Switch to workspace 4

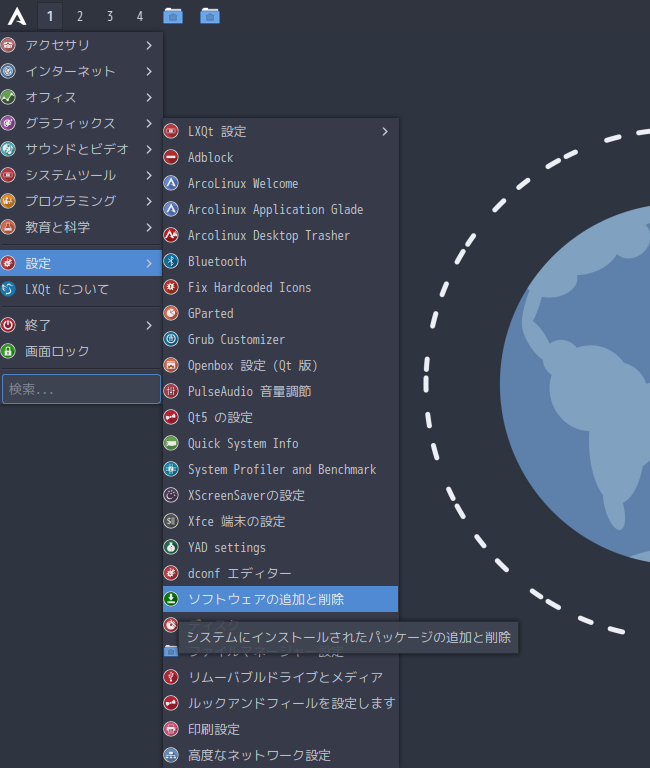(140, 16)
